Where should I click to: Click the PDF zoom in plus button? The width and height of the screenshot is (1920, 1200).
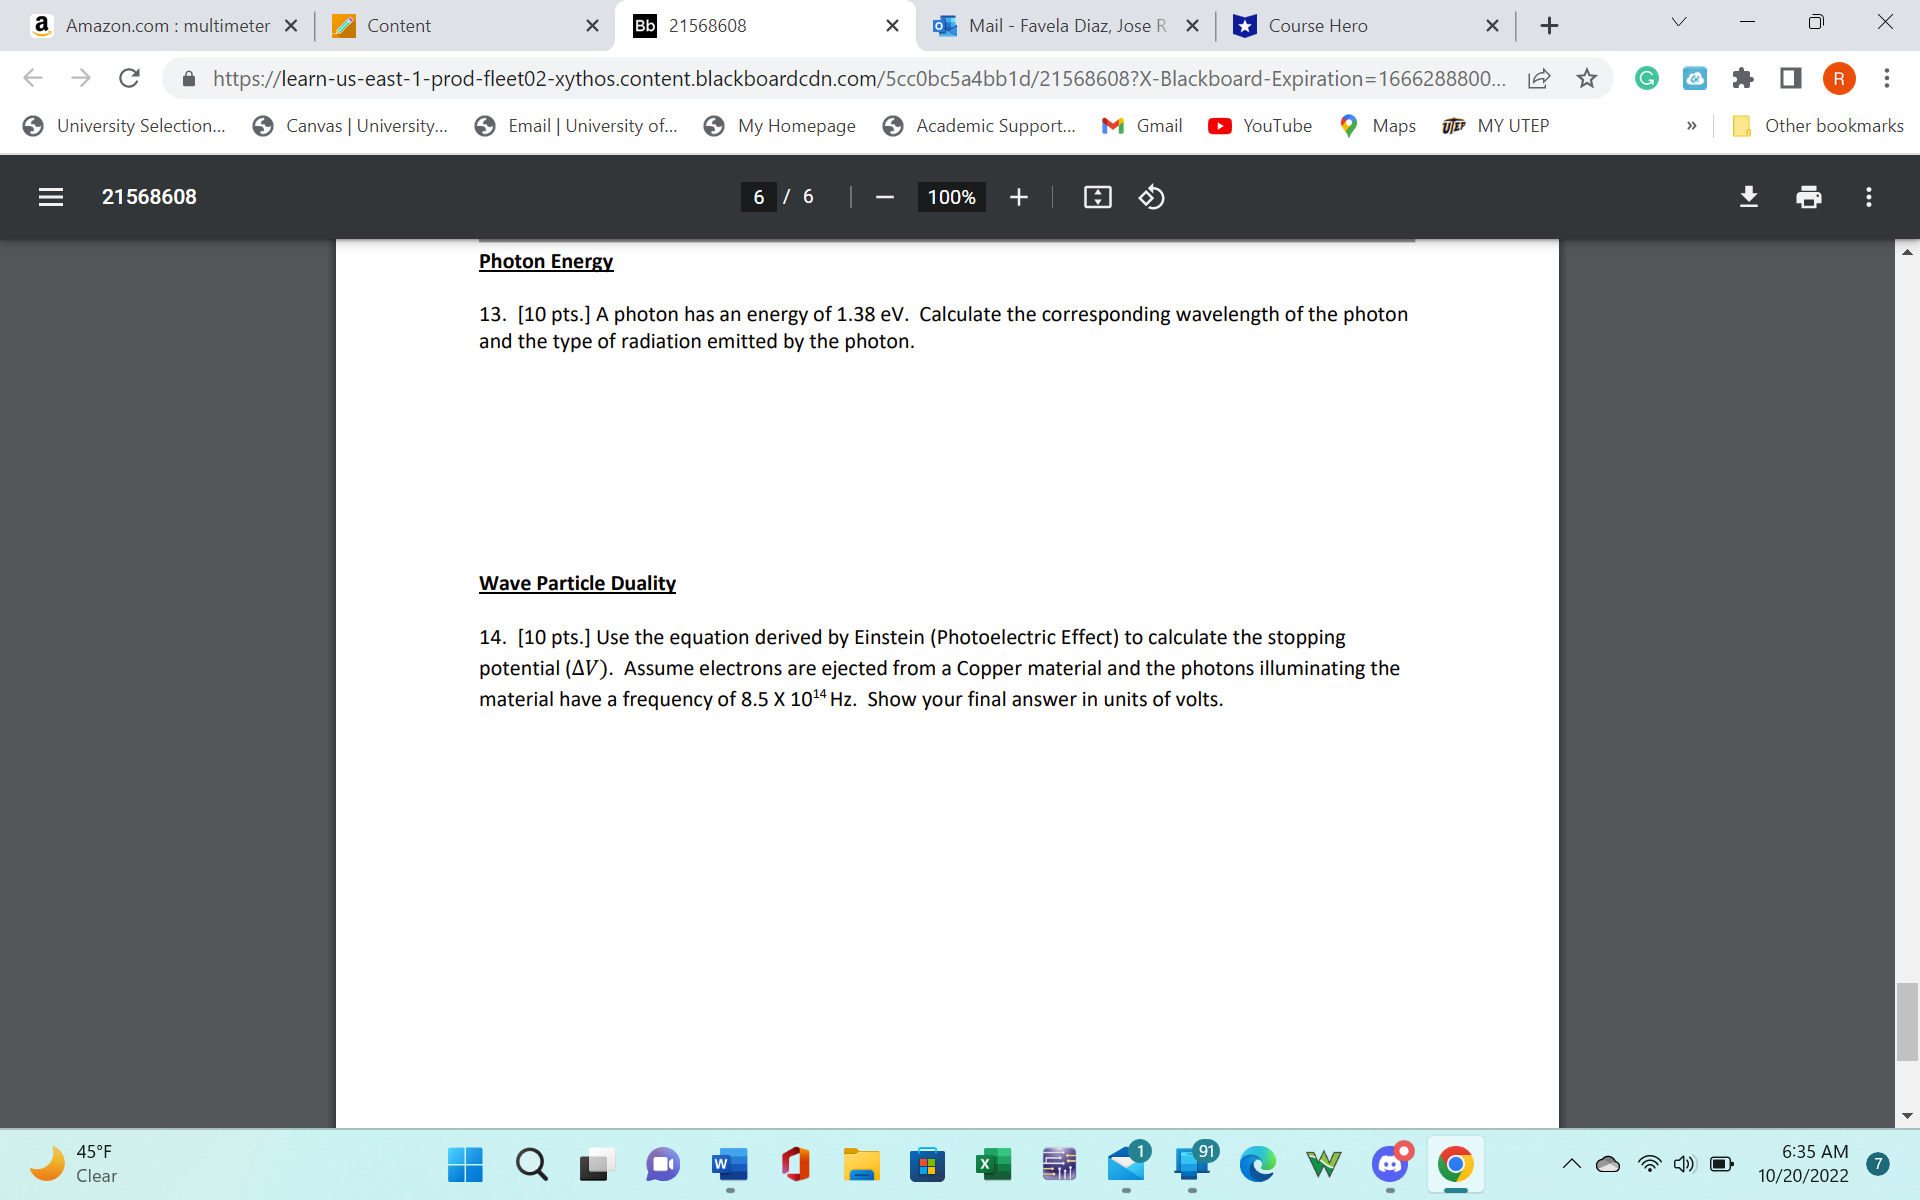(x=1018, y=197)
